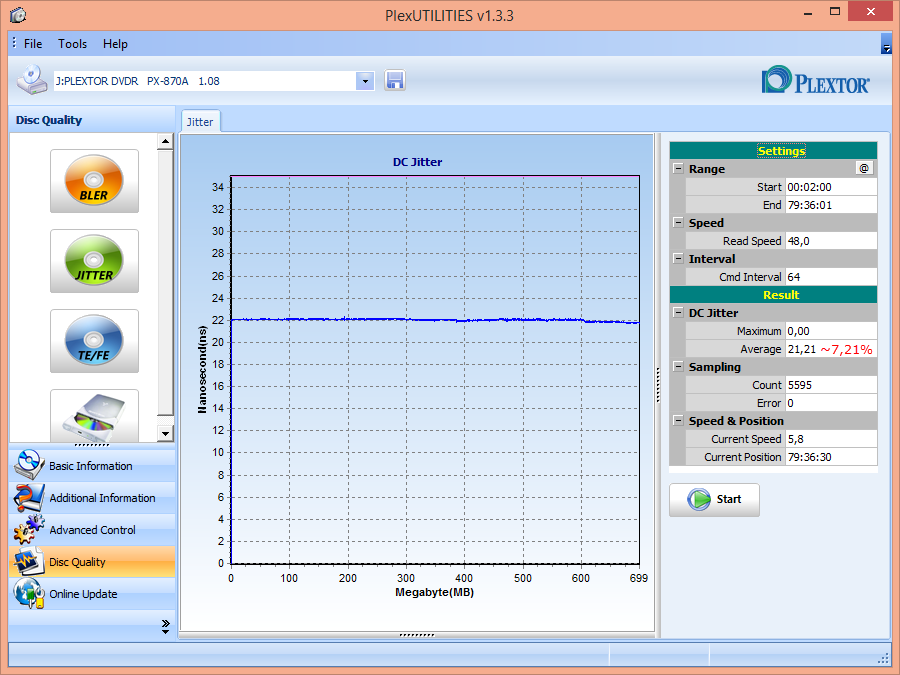Open the JITTER disc test

(x=94, y=261)
